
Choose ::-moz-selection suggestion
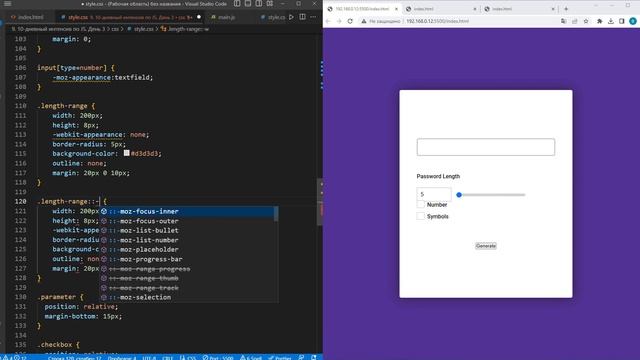[189, 297]
